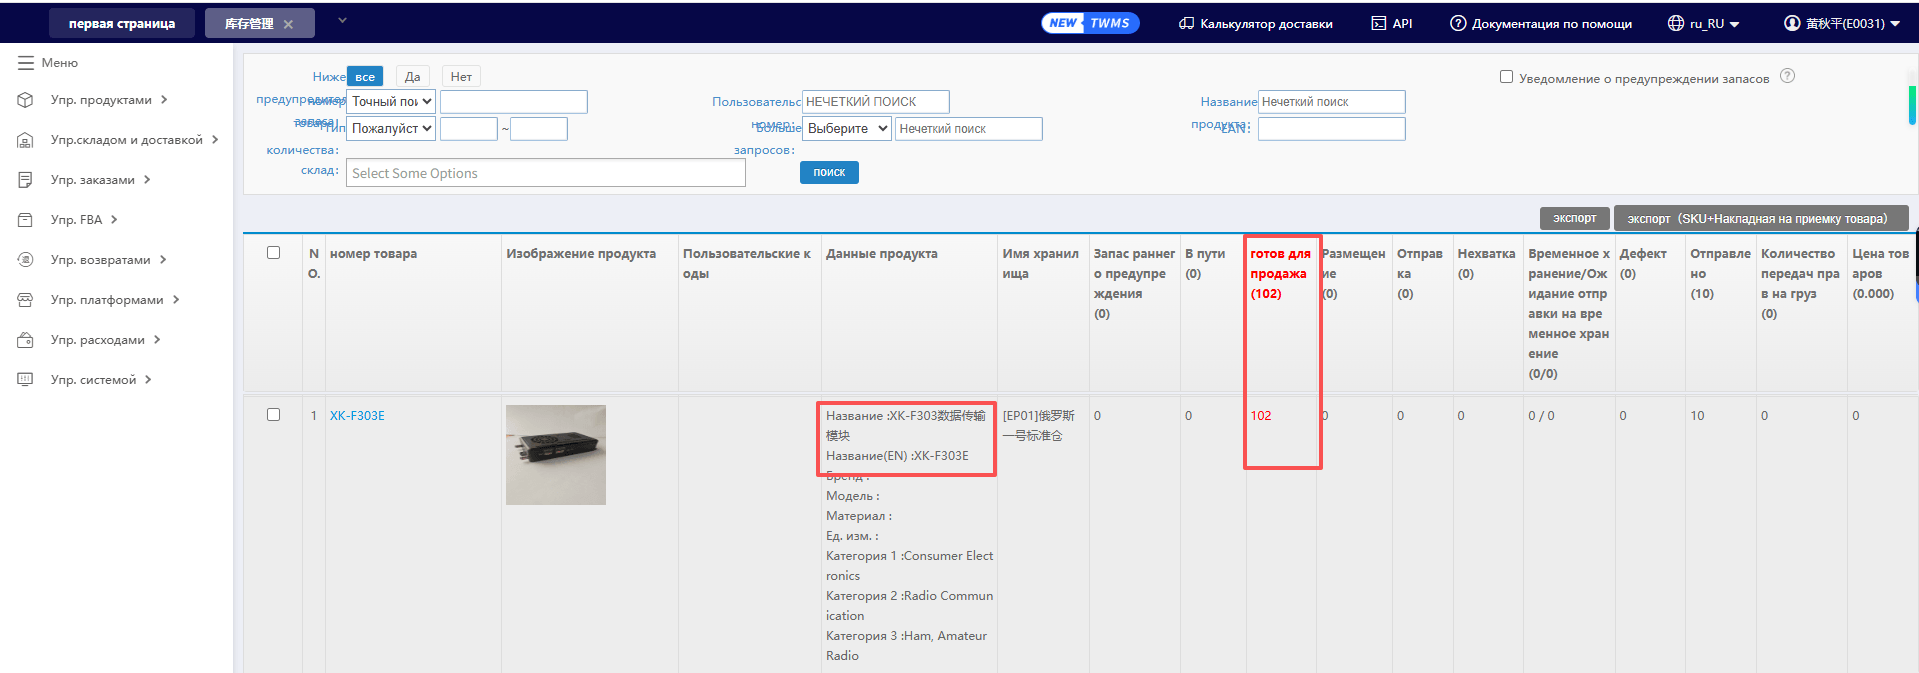Open the XK-F303E product number link
1919x673 pixels.
click(357, 416)
